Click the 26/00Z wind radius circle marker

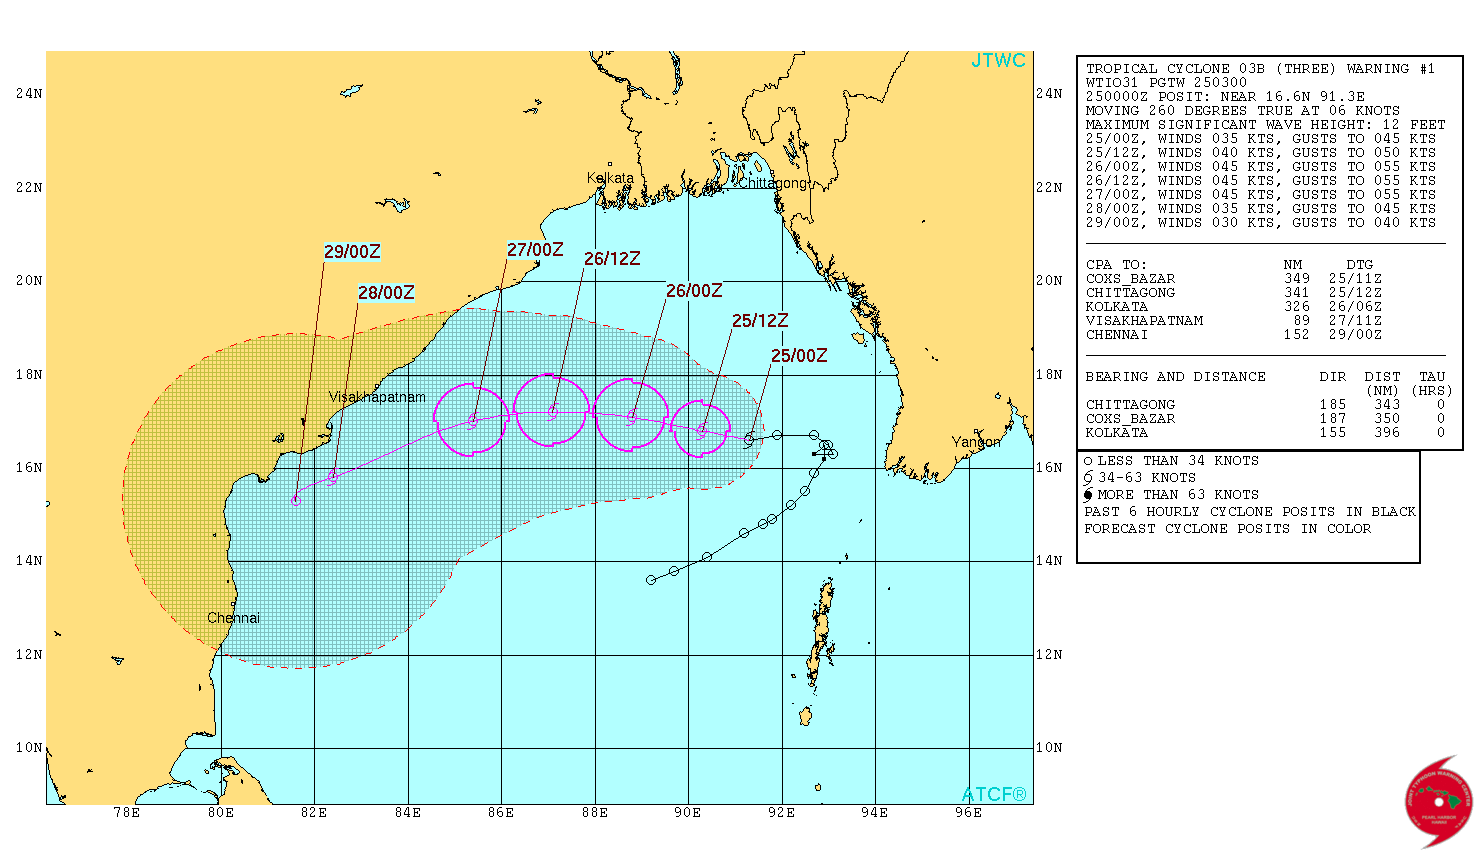[x=631, y=416]
